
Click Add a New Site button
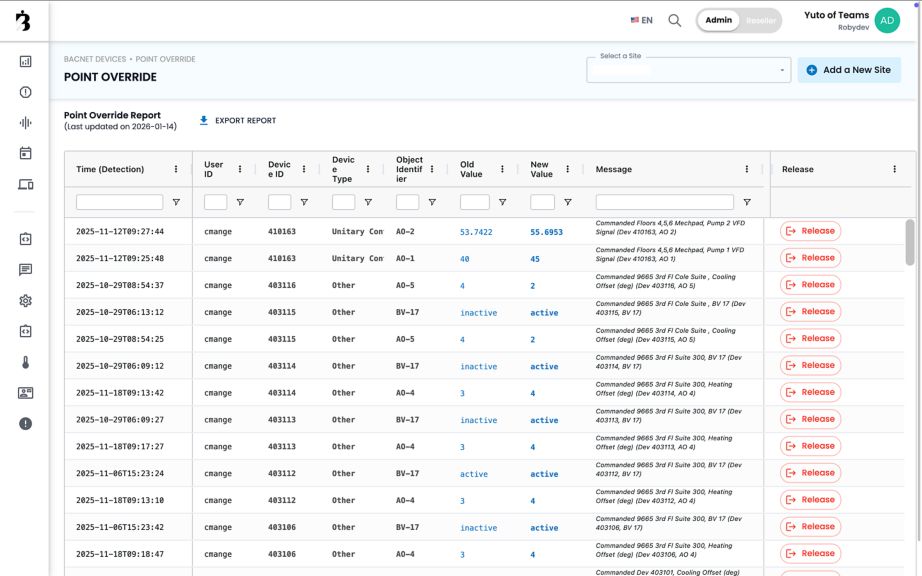click(848, 70)
